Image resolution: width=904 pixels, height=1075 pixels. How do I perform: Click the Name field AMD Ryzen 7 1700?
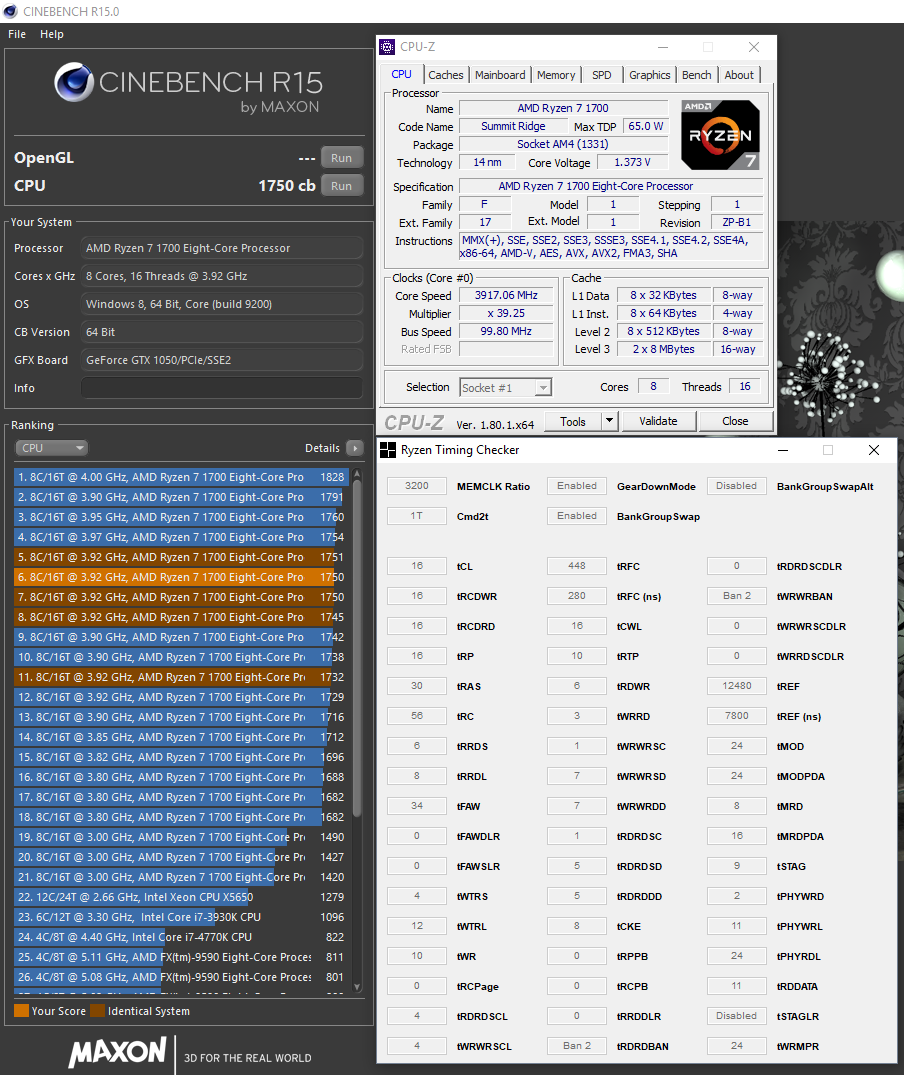(563, 108)
